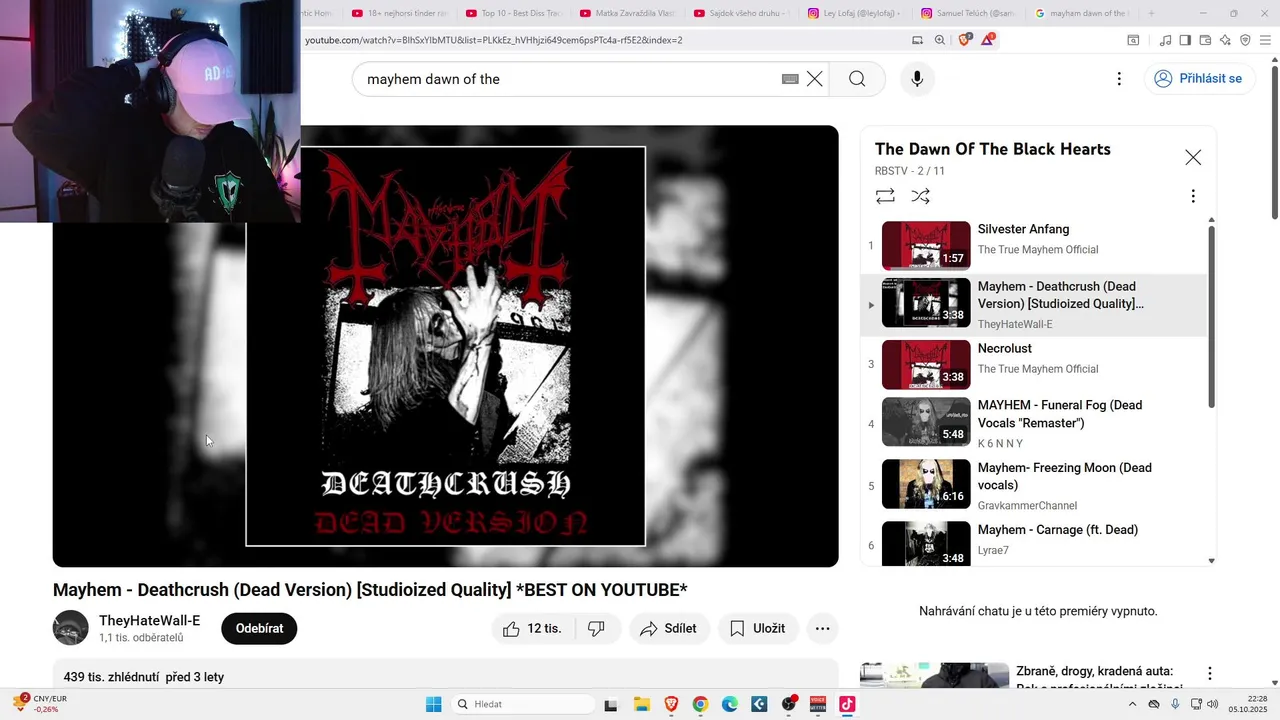This screenshot has width=1280, height=720.
Task: Open Brave browser from the taskbar
Action: 671,704
